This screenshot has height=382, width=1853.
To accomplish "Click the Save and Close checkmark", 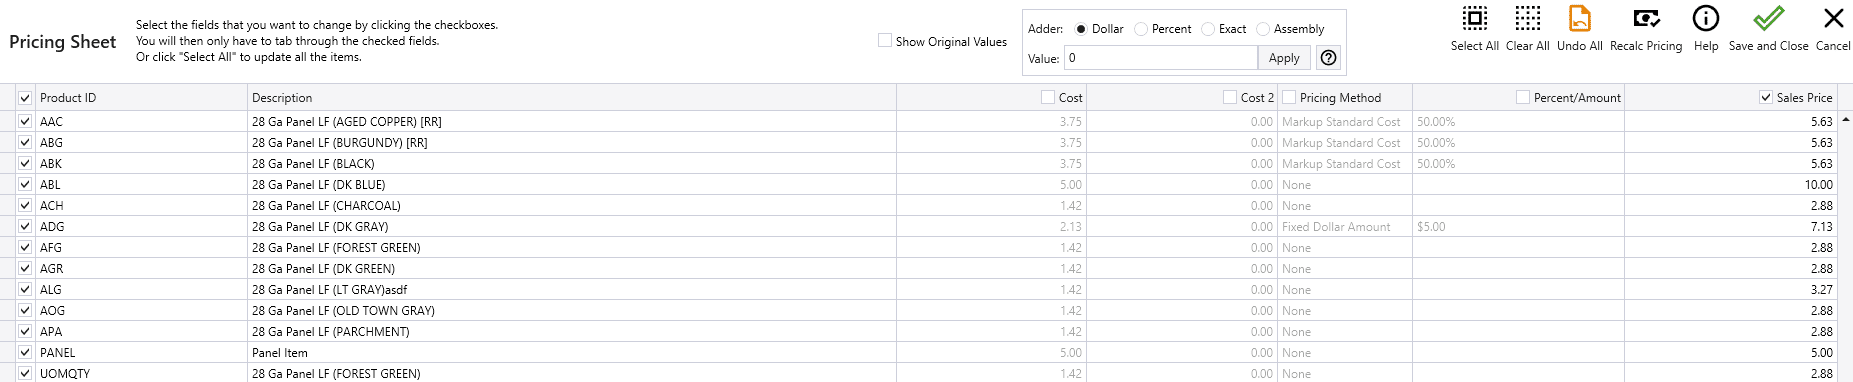I will coord(1768,18).
